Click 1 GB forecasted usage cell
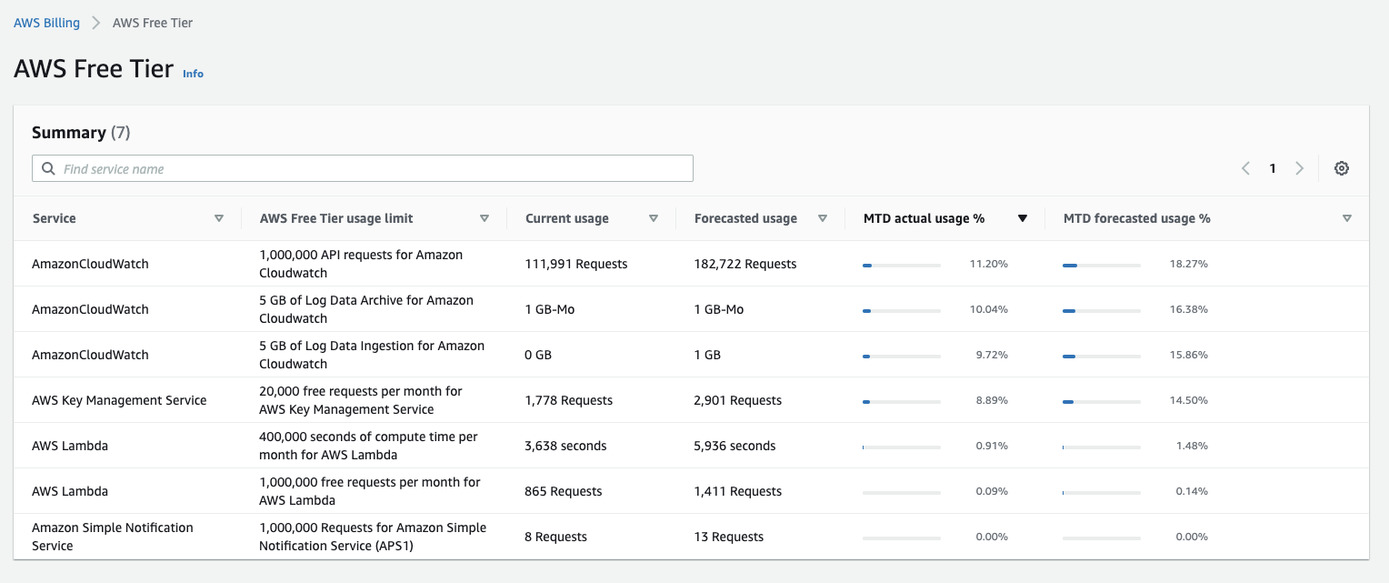Screen dimensions: 1389x583 pyautogui.click(x=707, y=355)
